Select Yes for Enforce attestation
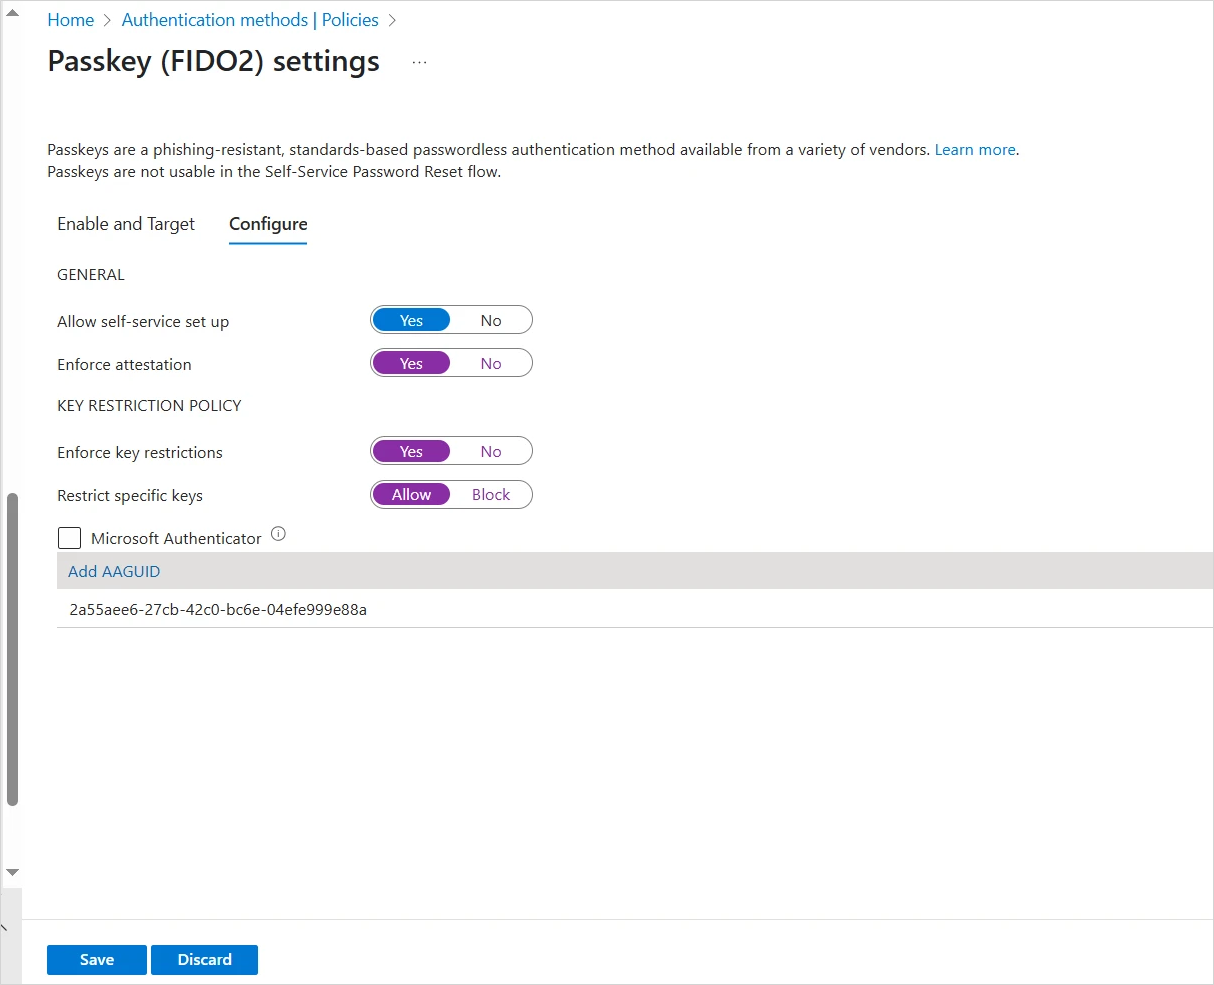Image resolution: width=1214 pixels, height=985 pixels. pyautogui.click(x=411, y=364)
